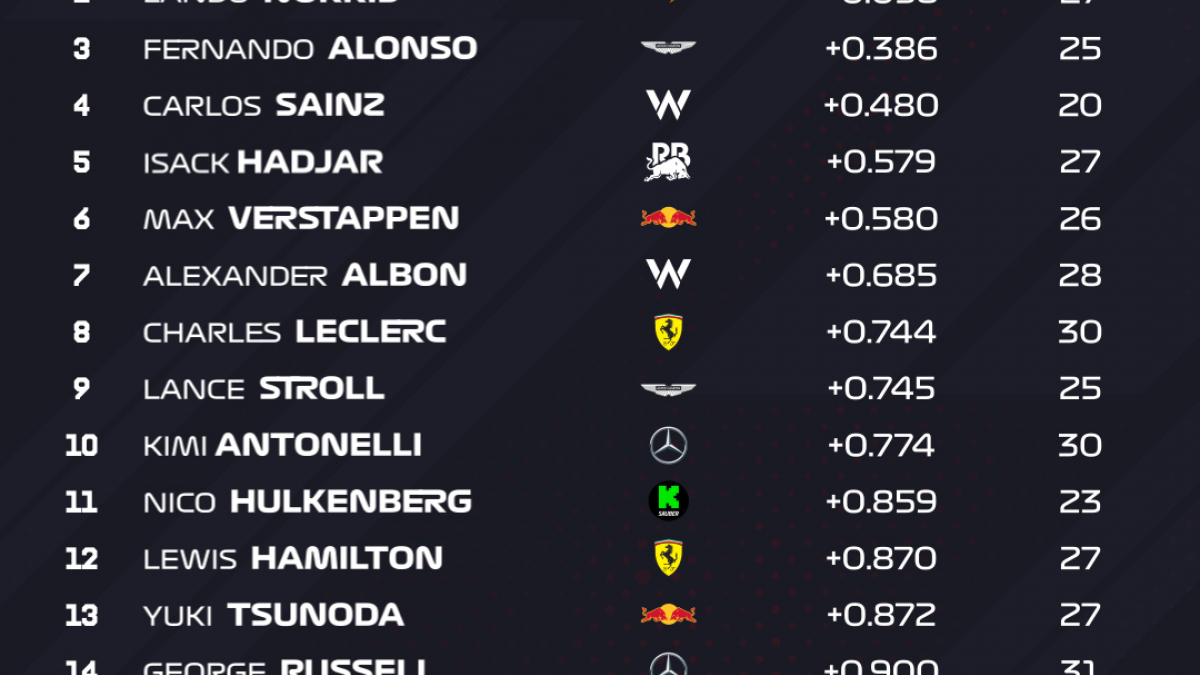Open Fernando Alonso driver name
Viewport: 1200px width, 675px height.
click(310, 48)
